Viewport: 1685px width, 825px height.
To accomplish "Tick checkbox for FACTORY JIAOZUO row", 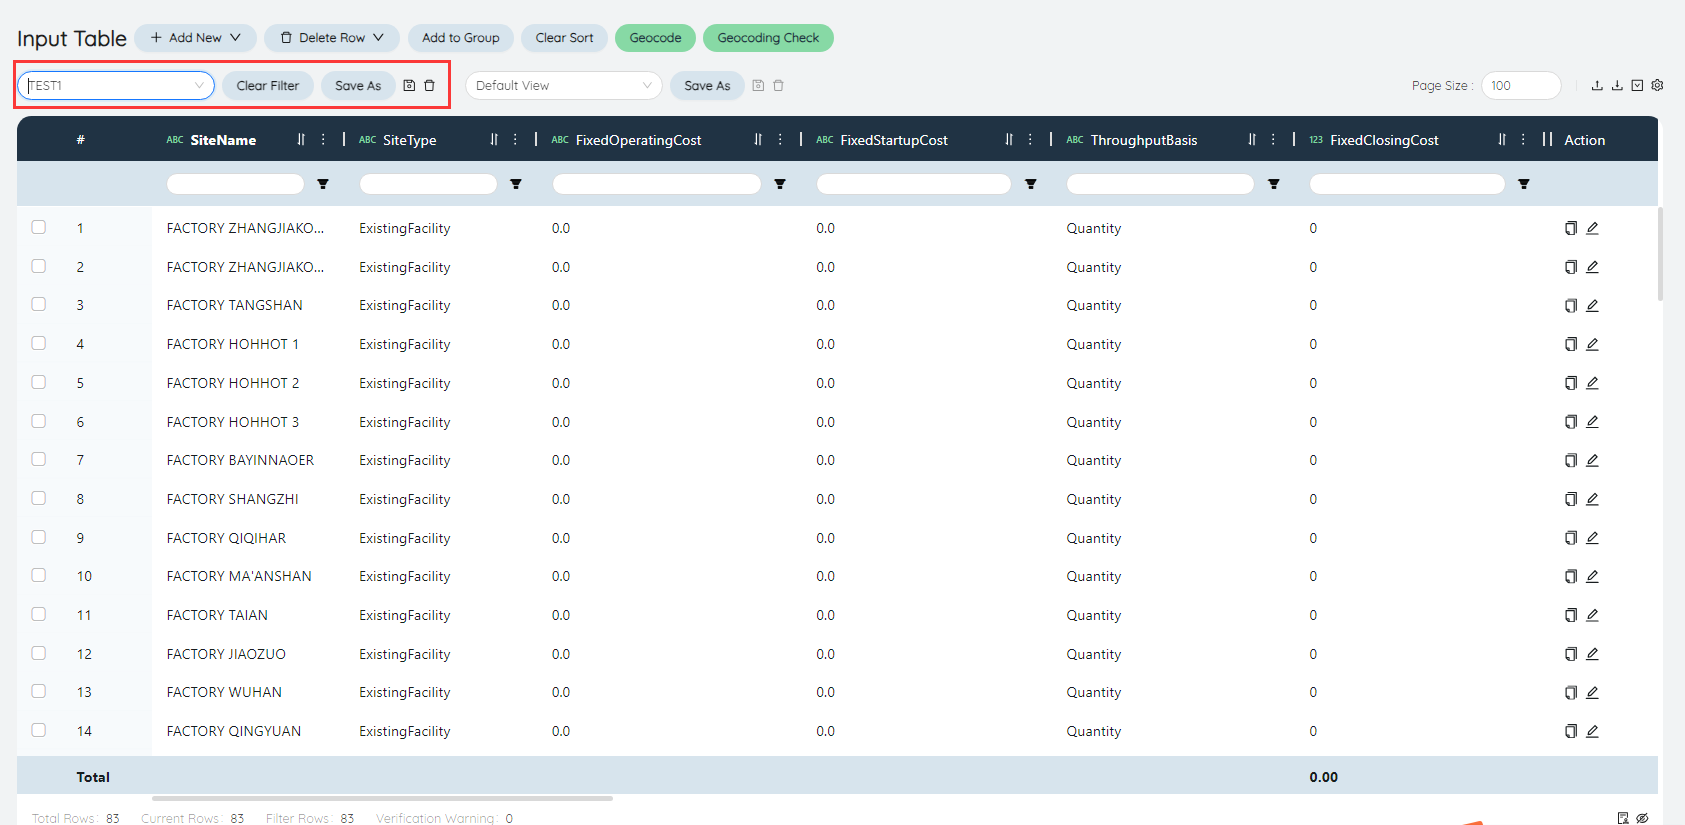I will pyautogui.click(x=39, y=653).
